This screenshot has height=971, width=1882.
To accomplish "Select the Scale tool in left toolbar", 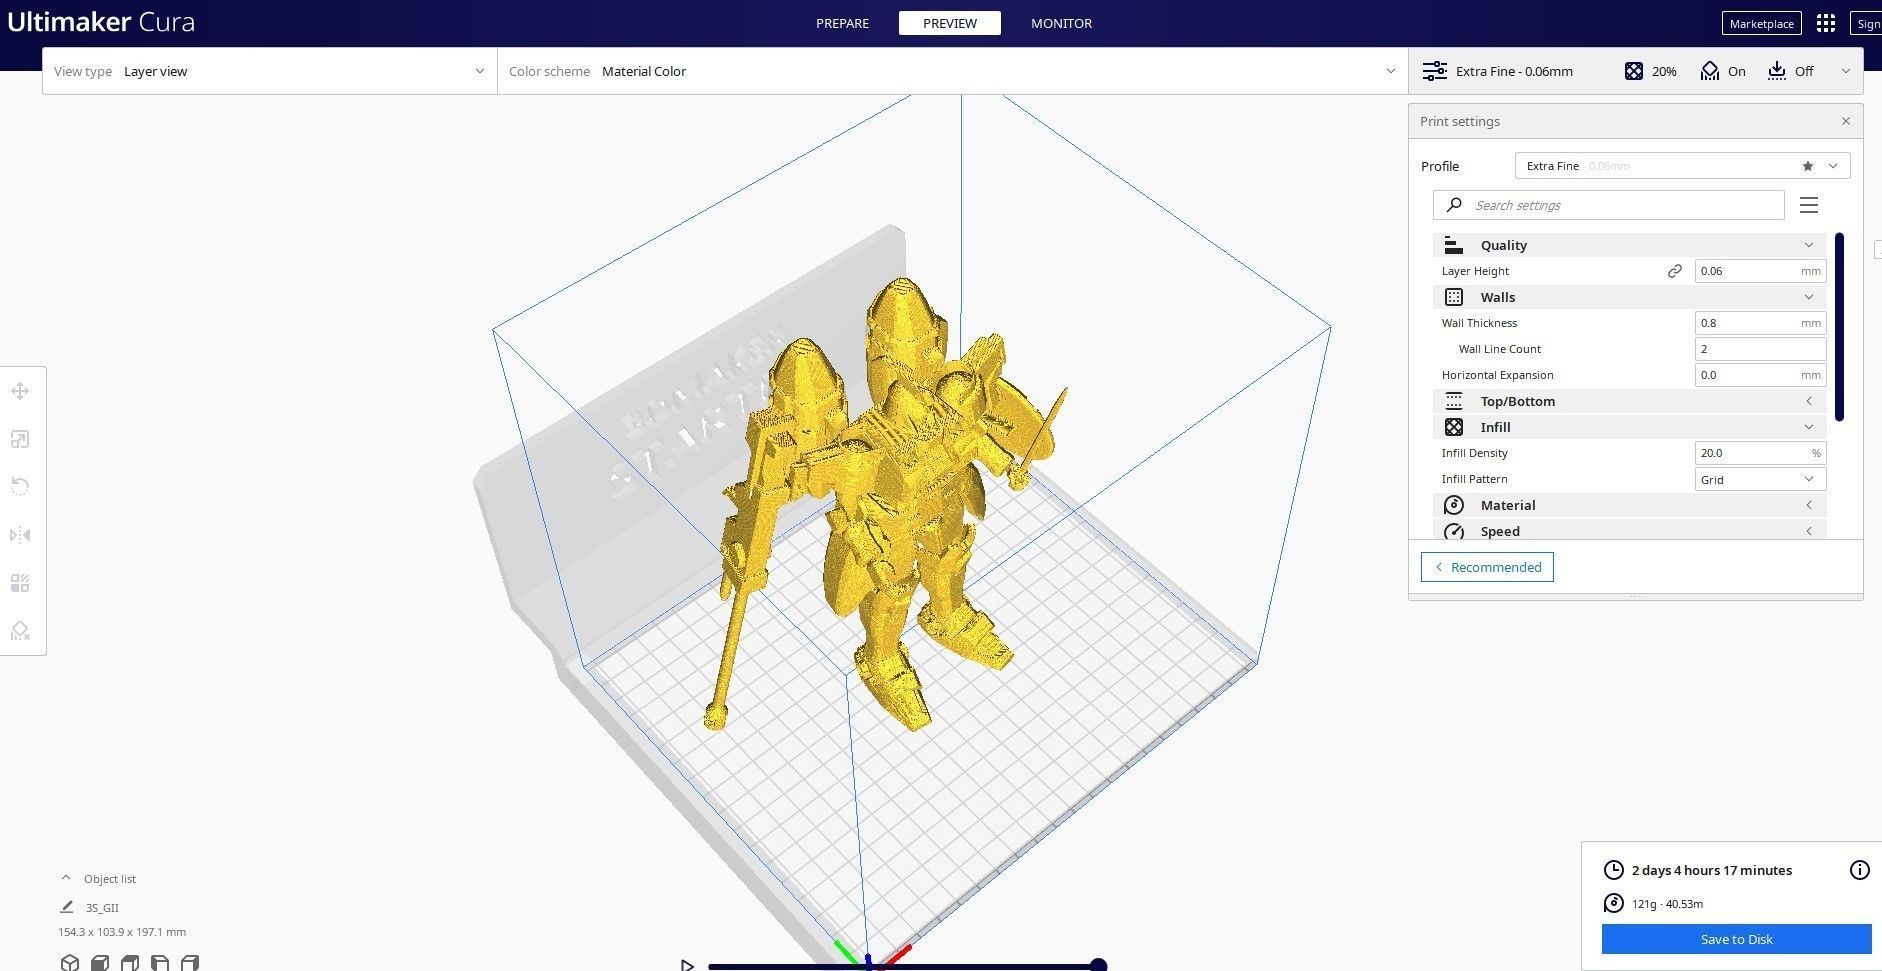I will [x=20, y=439].
